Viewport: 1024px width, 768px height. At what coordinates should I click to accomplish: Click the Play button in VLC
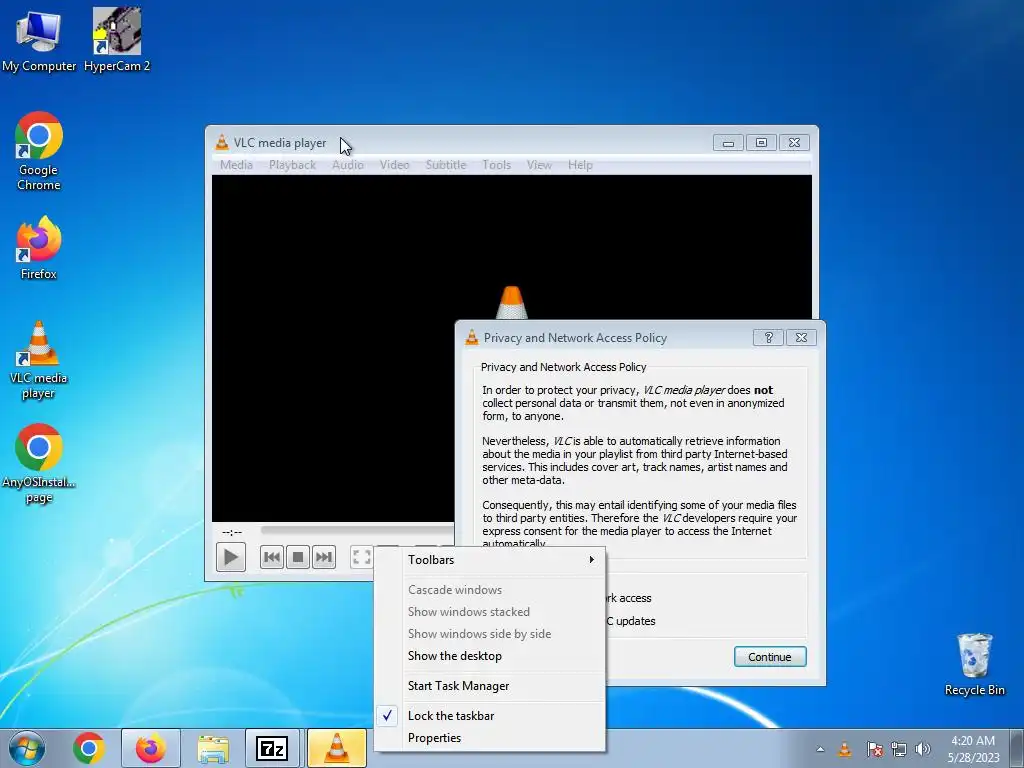(231, 557)
